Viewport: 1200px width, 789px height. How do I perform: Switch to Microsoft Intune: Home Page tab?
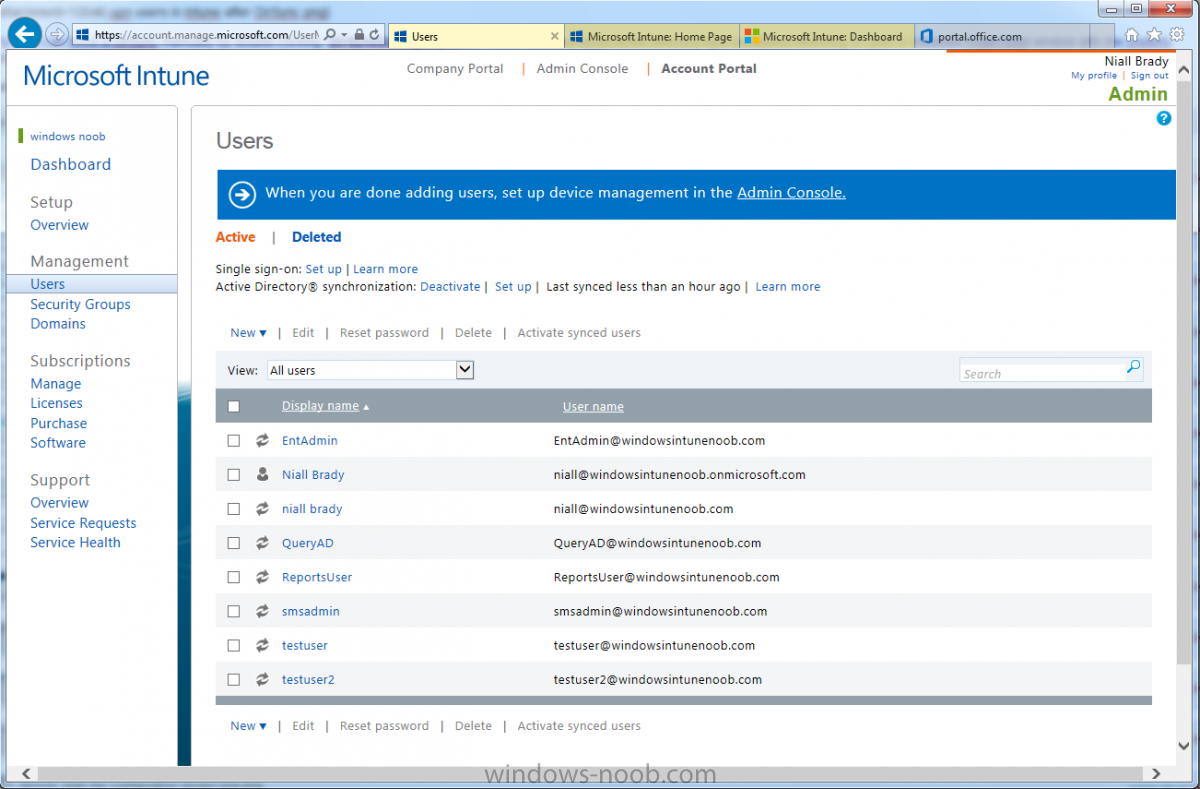point(652,36)
